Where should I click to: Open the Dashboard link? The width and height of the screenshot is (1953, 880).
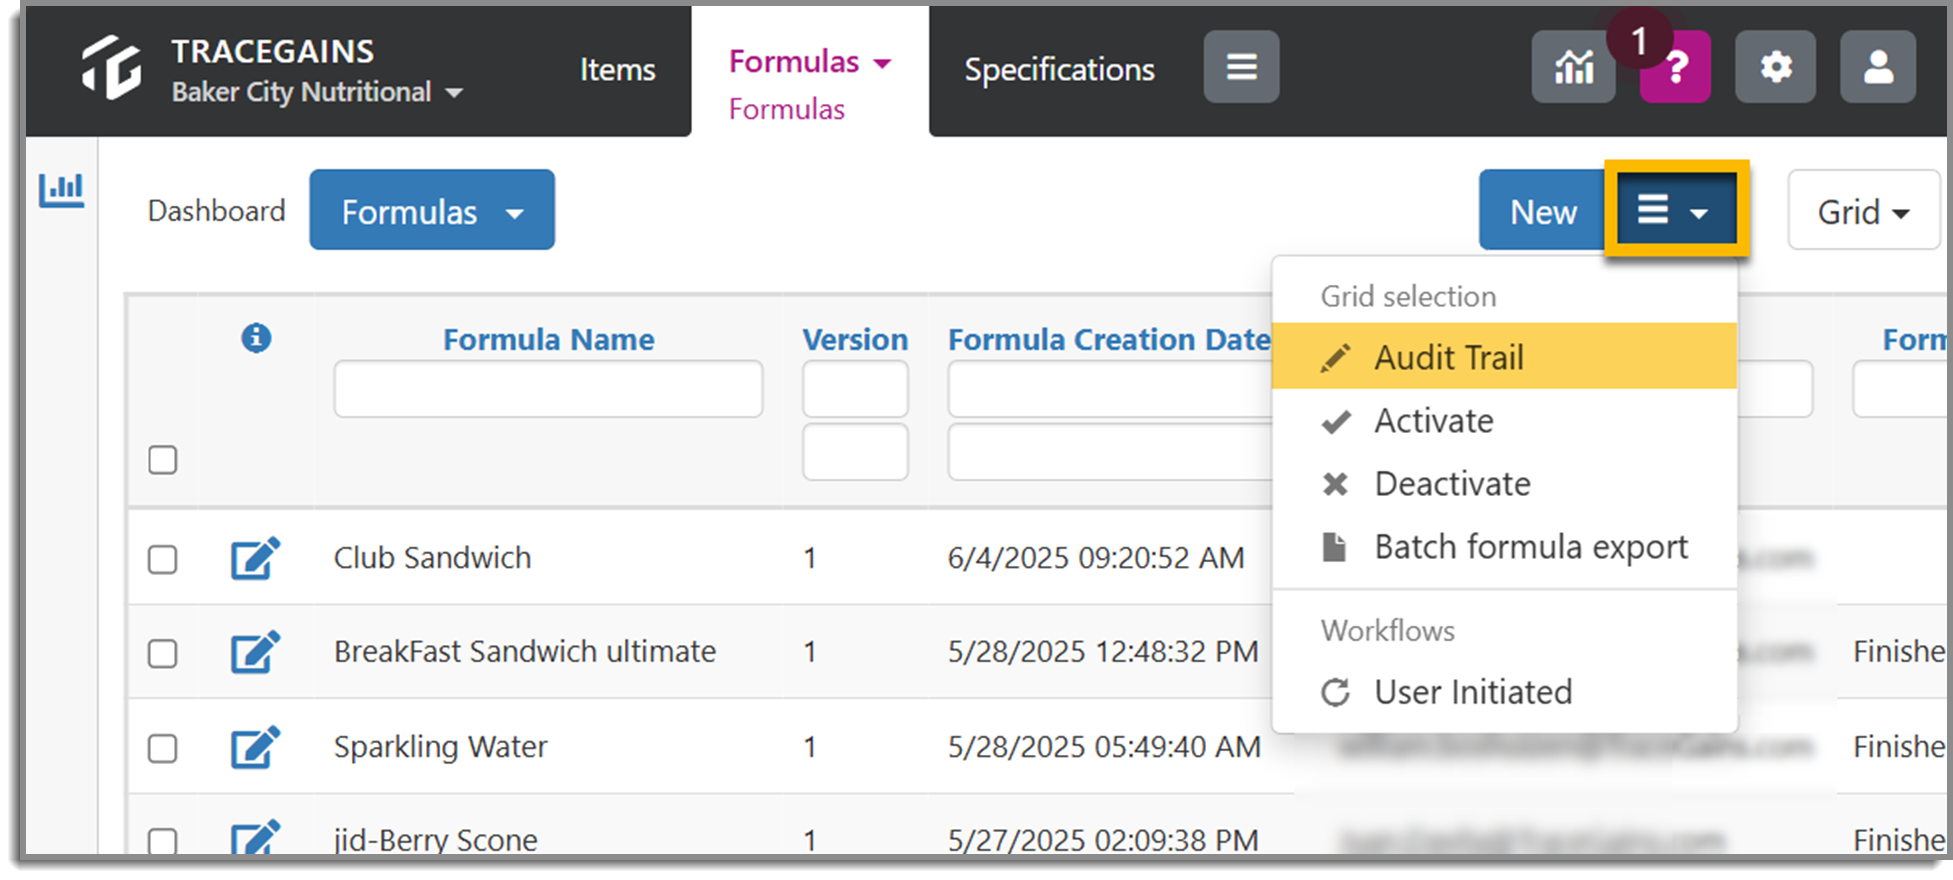click(x=216, y=211)
